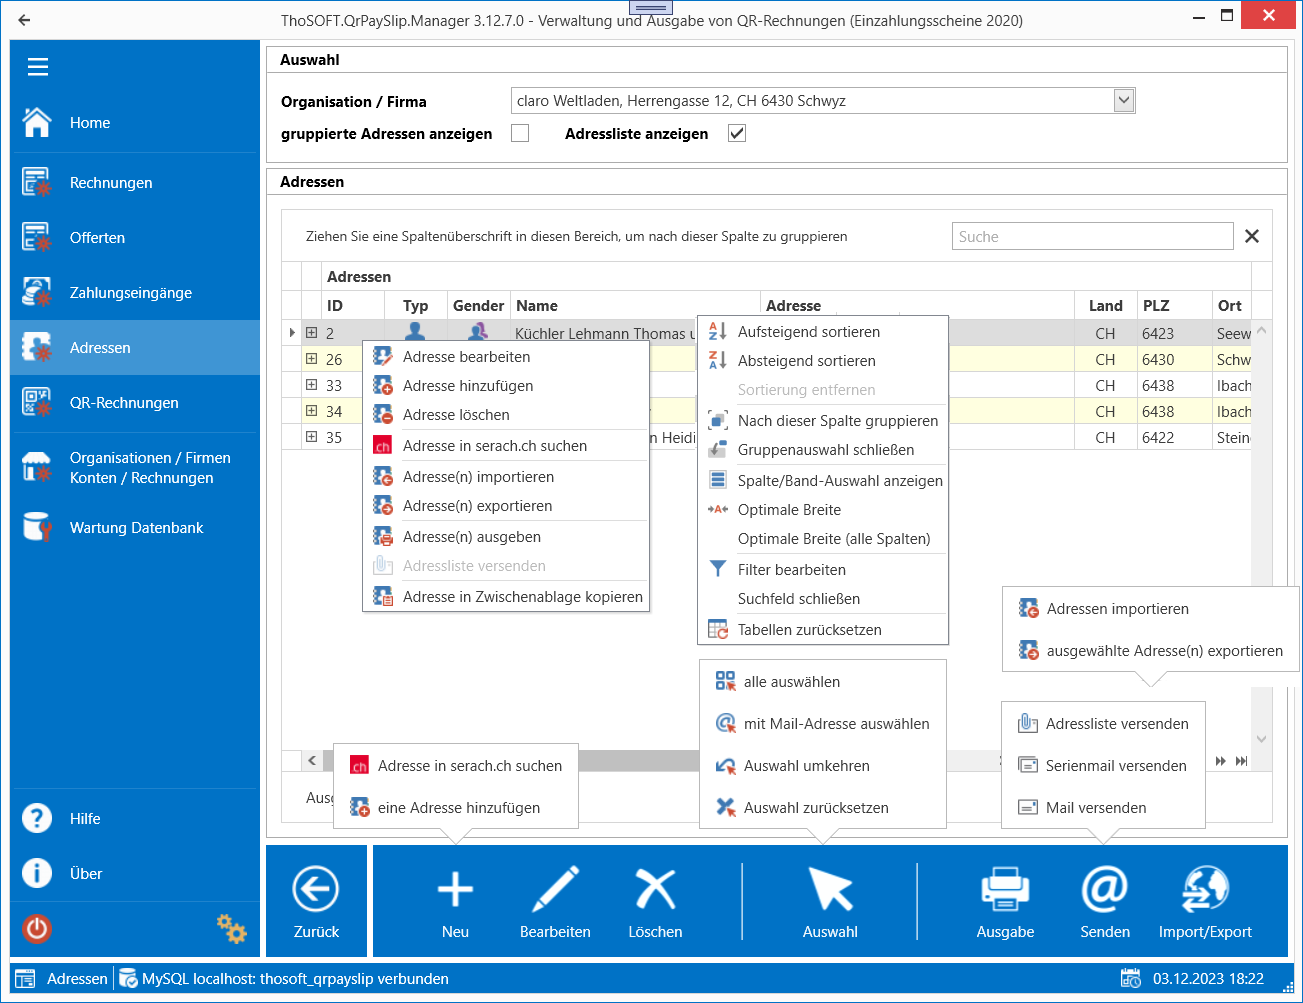1303x1003 pixels.
Task: Click Adressen importieren popup item
Action: 1150,609
